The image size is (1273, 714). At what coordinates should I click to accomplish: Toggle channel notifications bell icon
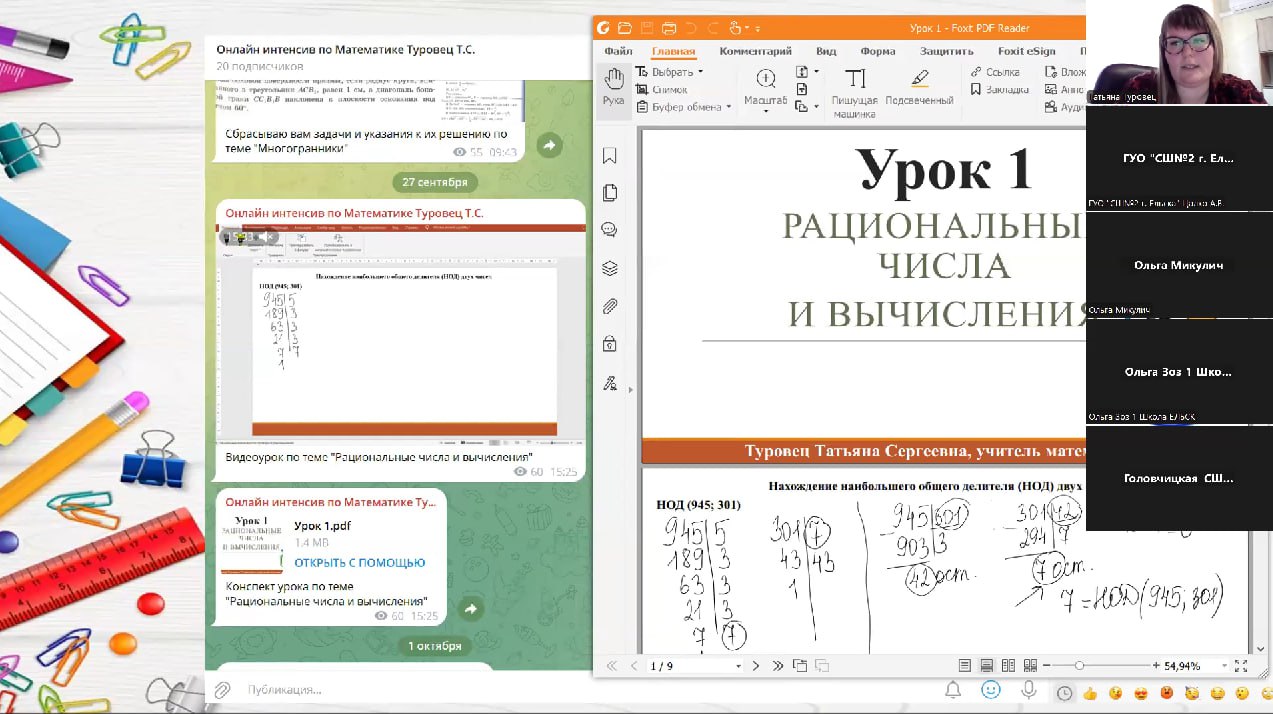953,690
